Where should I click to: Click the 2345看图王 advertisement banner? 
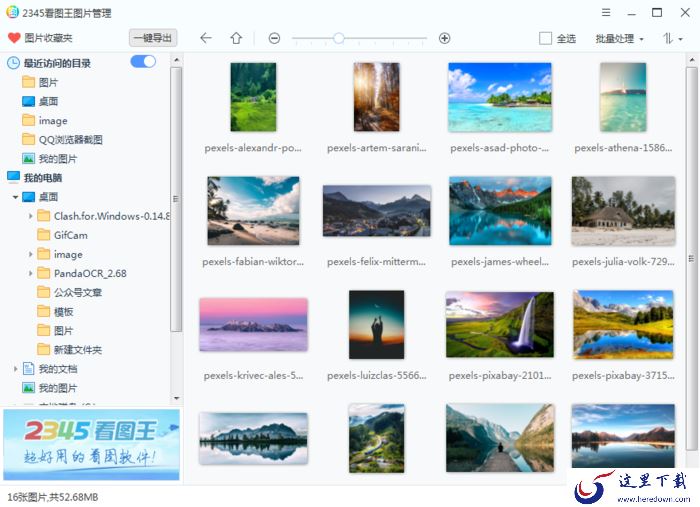click(92, 445)
